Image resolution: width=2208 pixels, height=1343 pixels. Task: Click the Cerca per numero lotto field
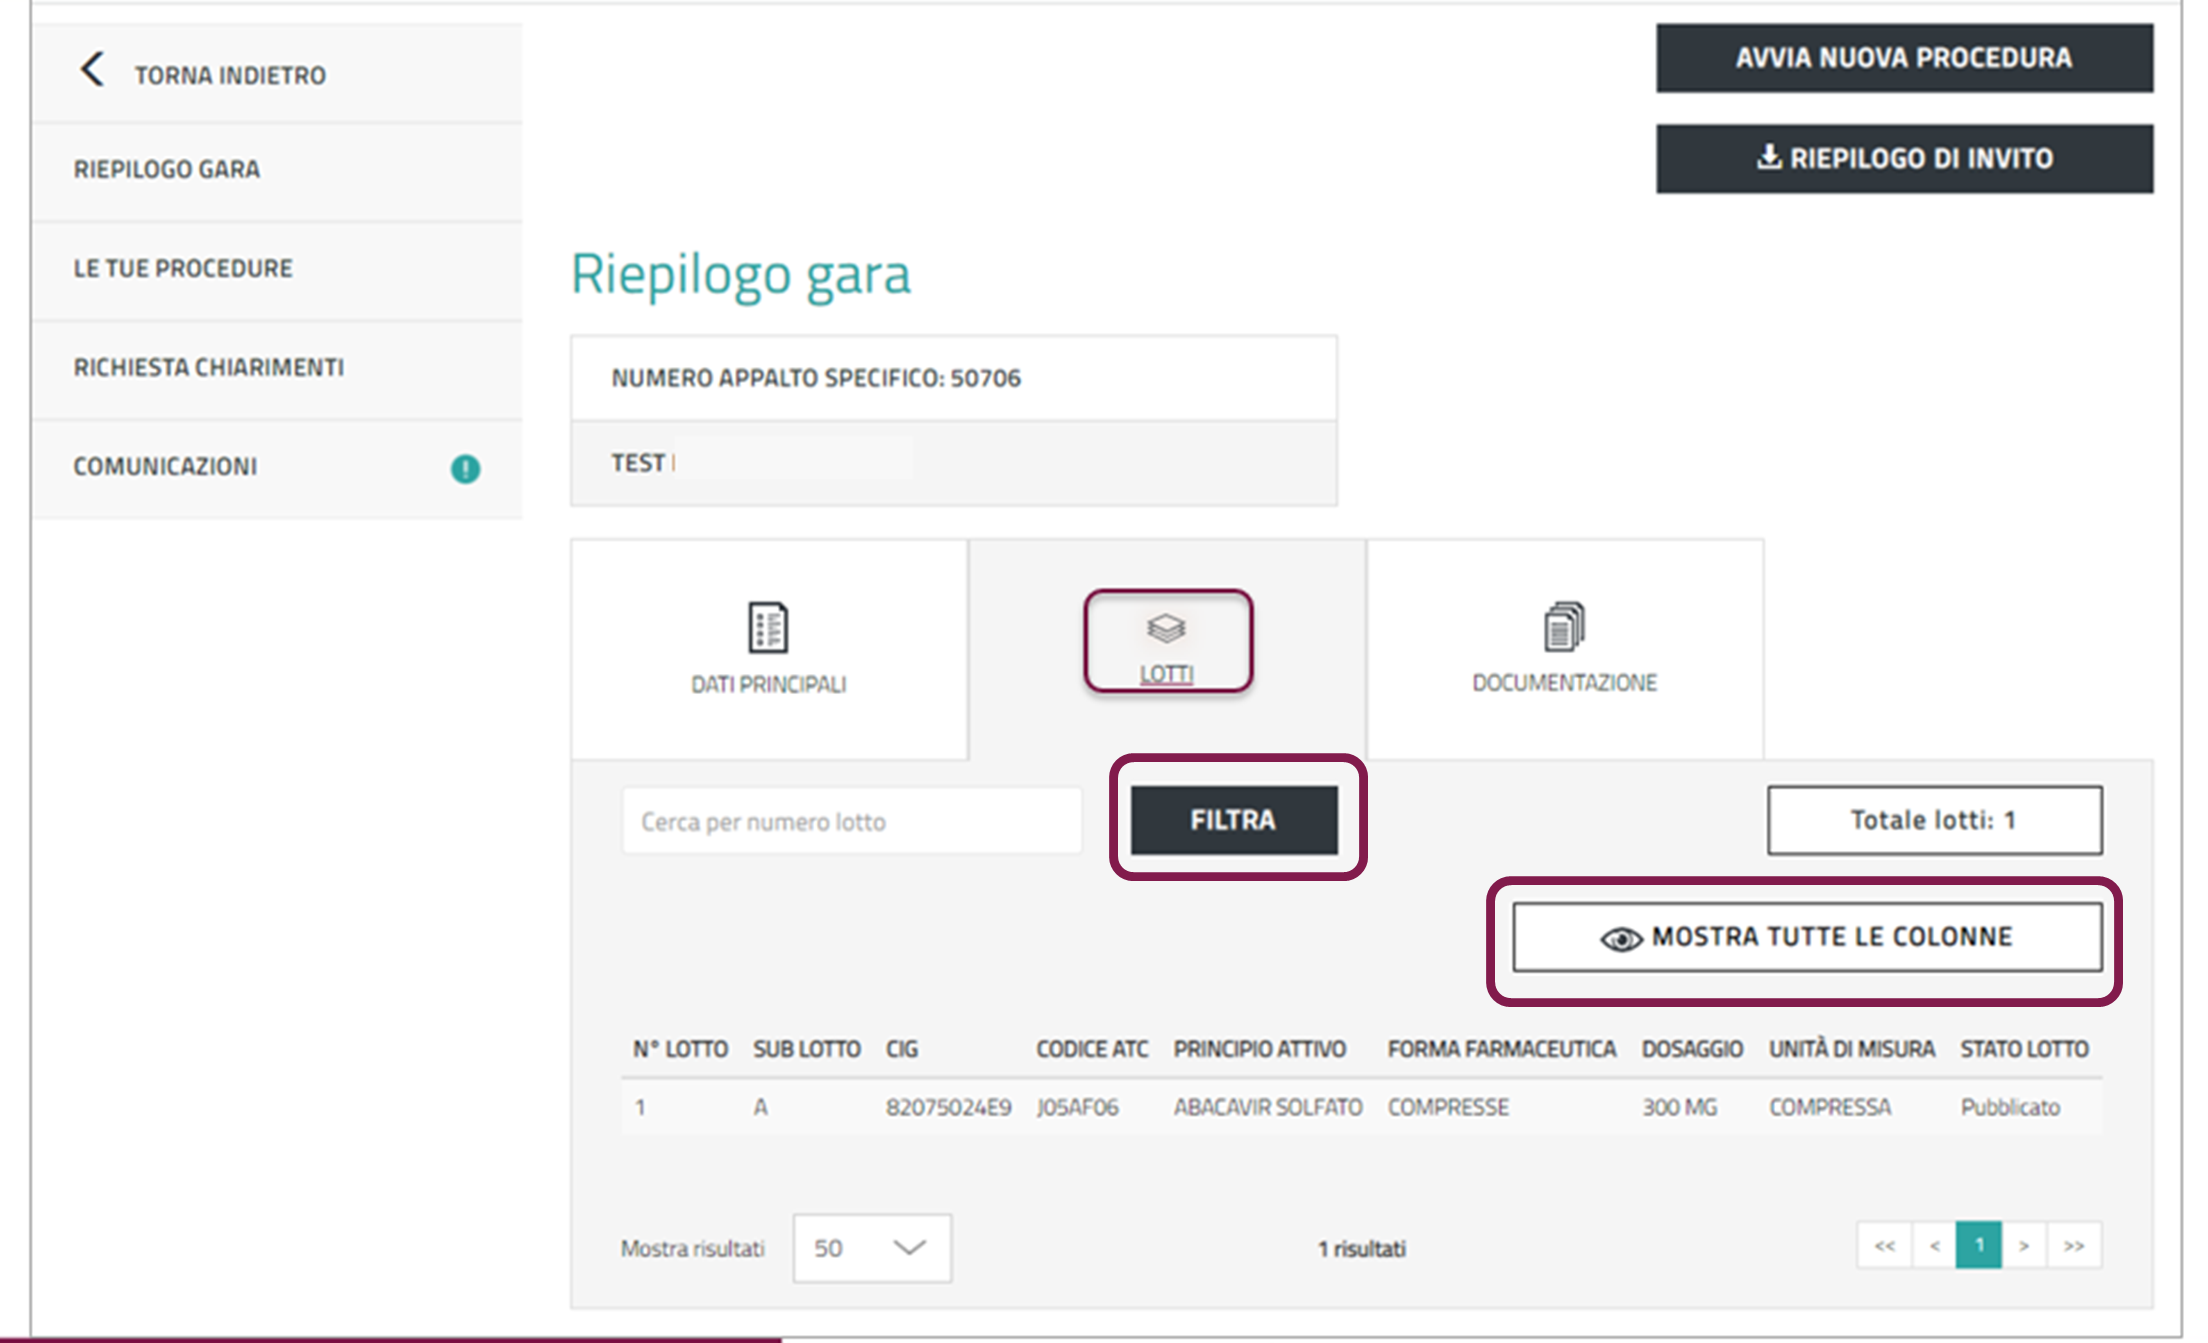point(851,821)
